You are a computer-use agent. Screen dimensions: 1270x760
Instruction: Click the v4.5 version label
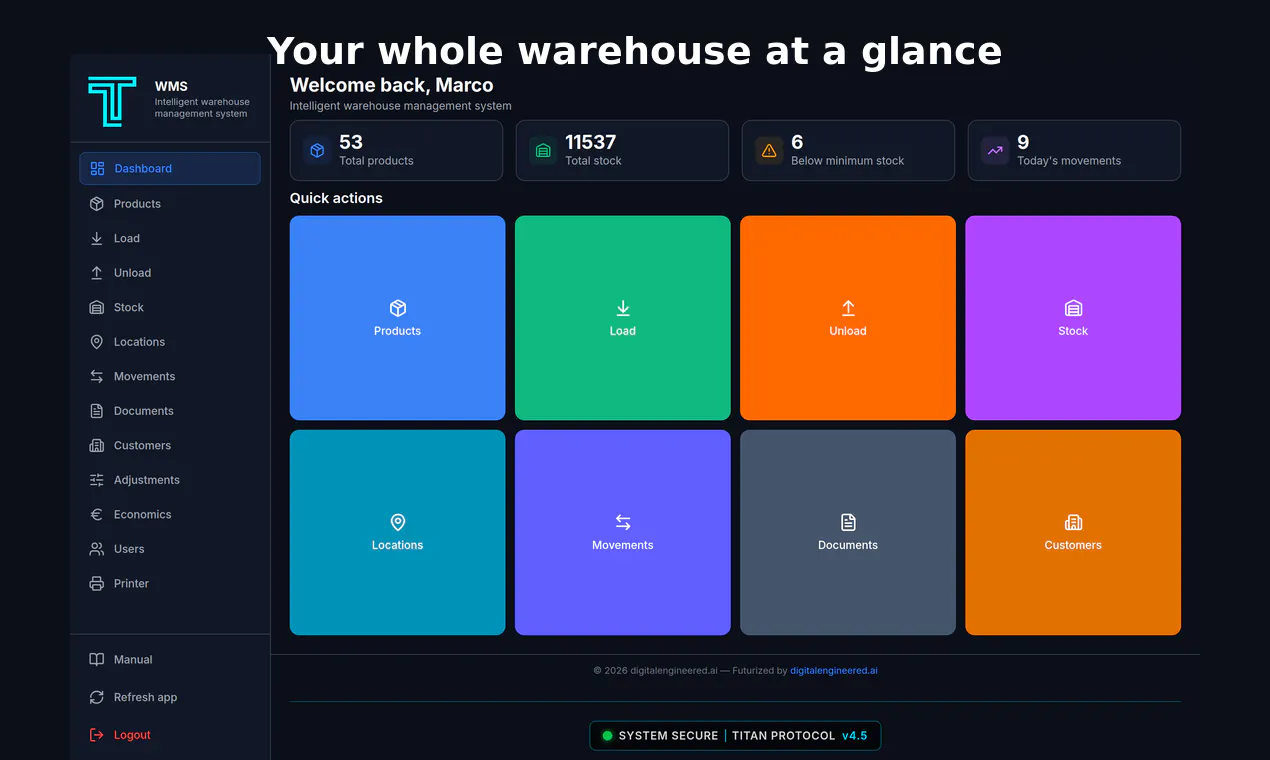[x=855, y=736]
